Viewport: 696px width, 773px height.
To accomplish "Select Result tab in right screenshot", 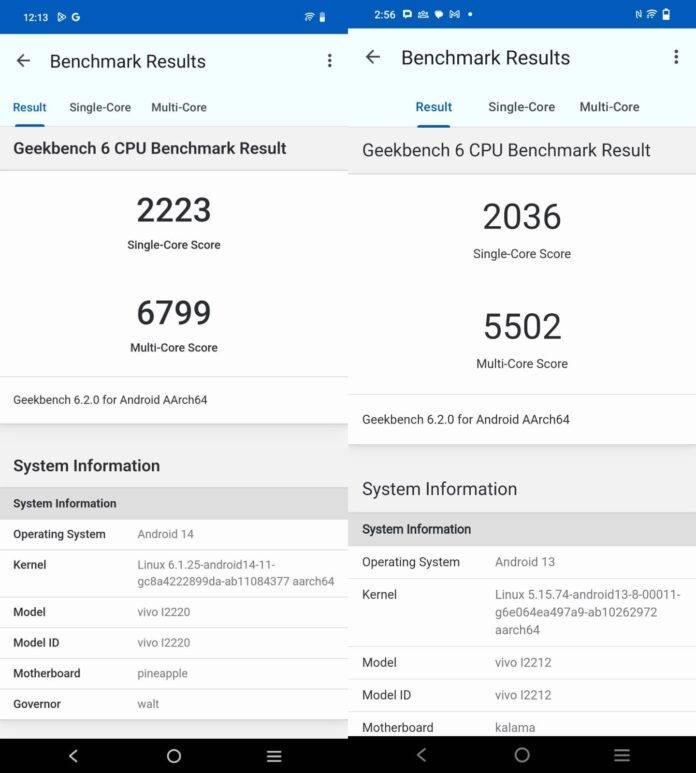I will point(434,106).
